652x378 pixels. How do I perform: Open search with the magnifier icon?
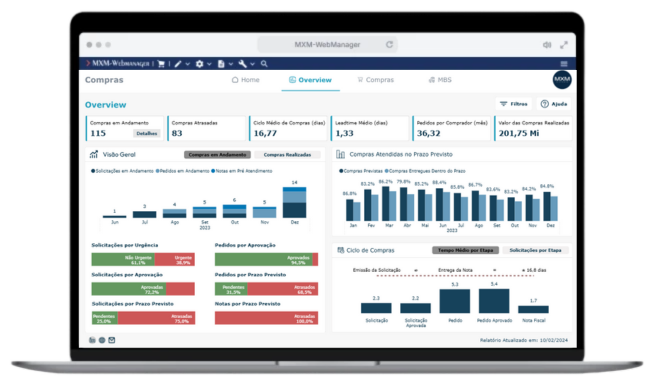264,64
